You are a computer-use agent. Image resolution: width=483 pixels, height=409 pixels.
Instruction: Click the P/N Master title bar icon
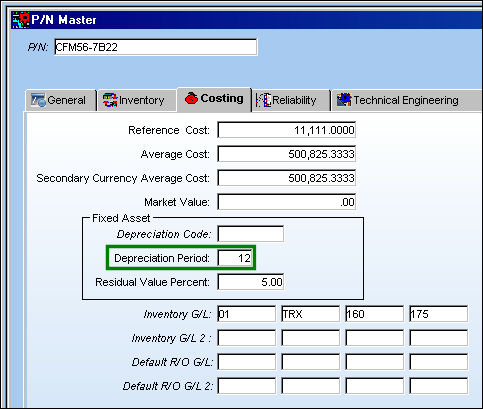click(20, 20)
